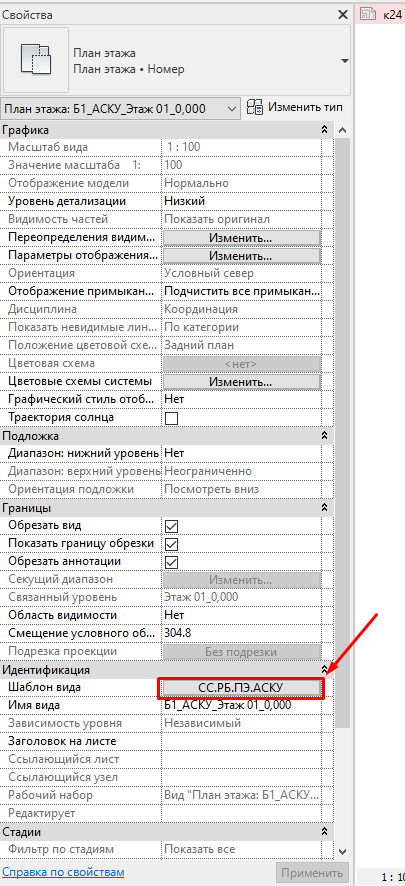The width and height of the screenshot is (405, 886).
Task: Click the Имя вида value field
Action: 242,706
